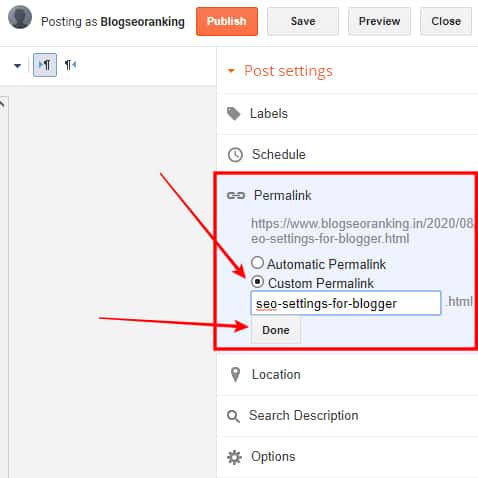Screen dimensions: 478x478
Task: Click the Location pin icon
Action: coord(235,375)
